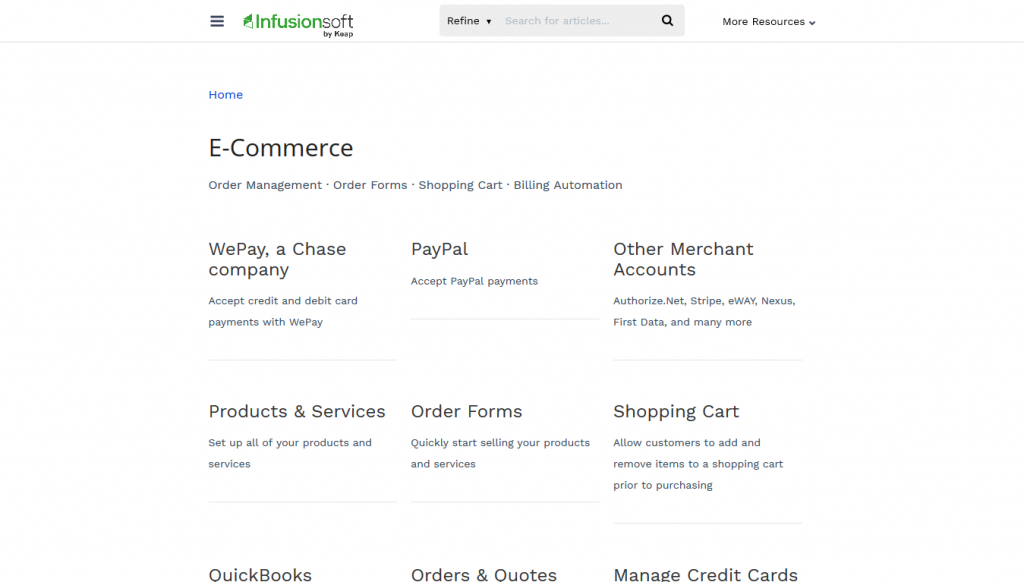Click 'Accept PayPal payments' description
This screenshot has width=1024, height=582.
coord(474,282)
